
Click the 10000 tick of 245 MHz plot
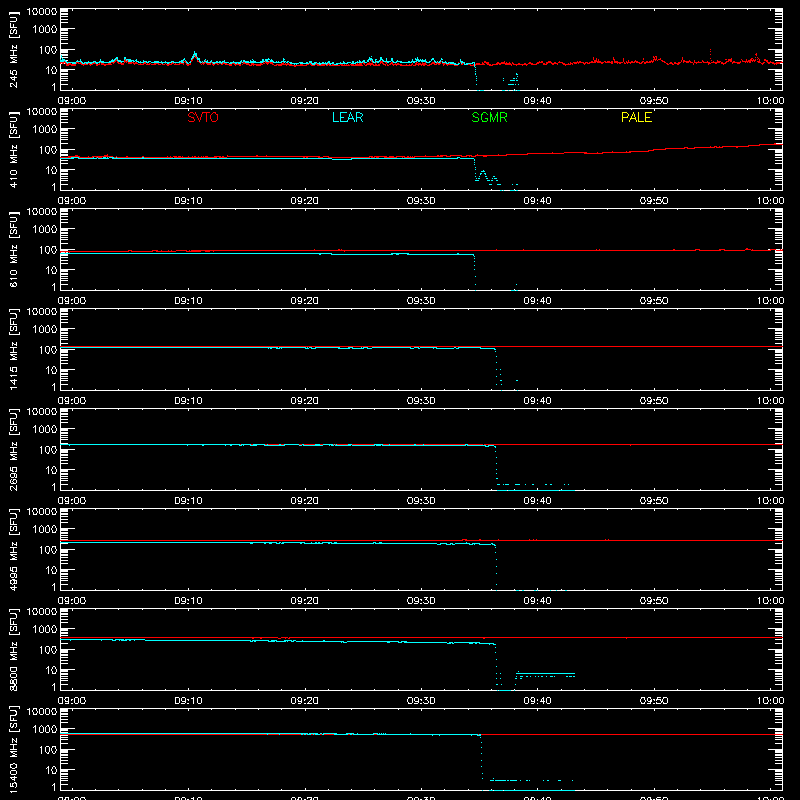click(42, 12)
